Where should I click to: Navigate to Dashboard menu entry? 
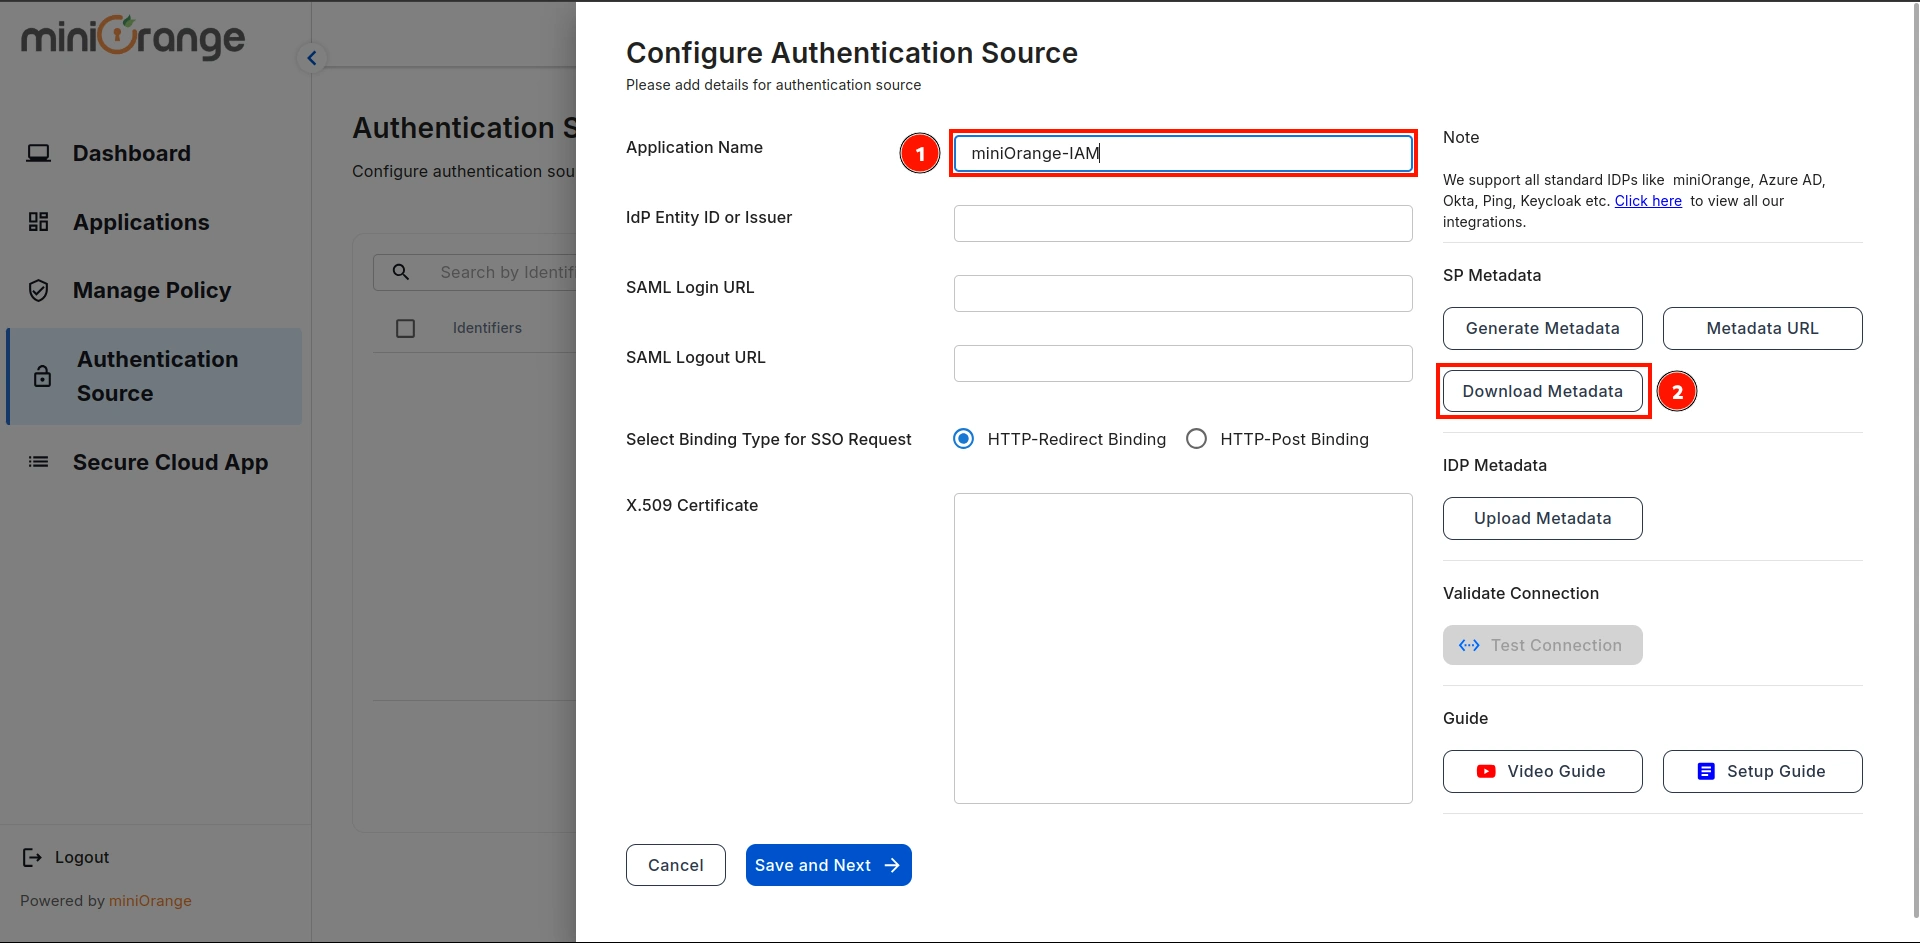pos(131,153)
